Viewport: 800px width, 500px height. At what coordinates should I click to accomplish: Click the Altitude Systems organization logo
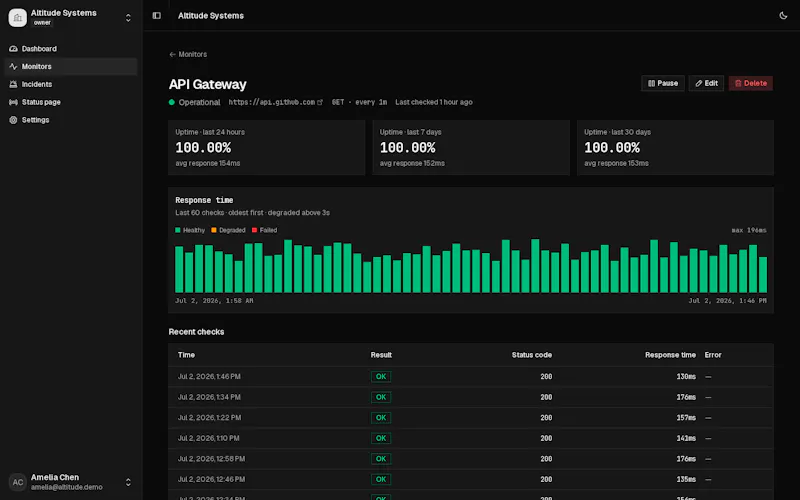(17, 18)
